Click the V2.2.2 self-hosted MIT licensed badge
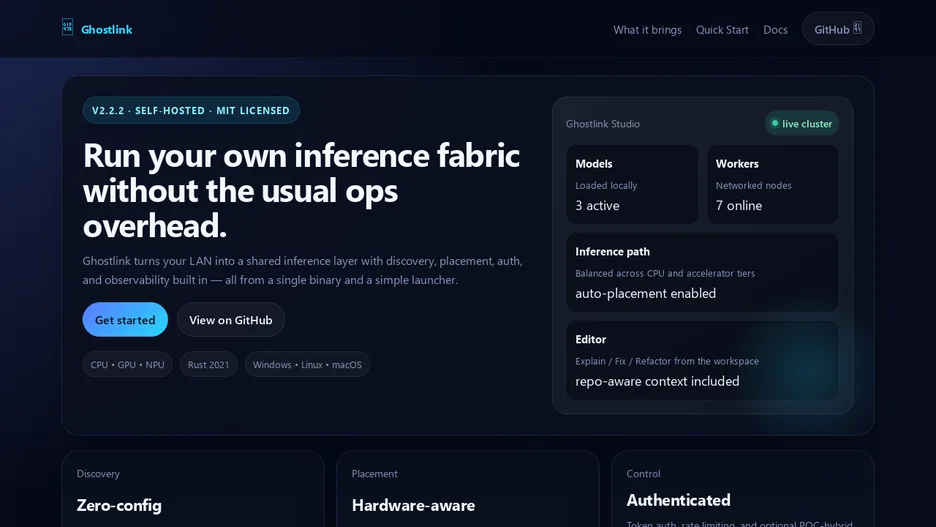936x527 pixels. (x=191, y=110)
